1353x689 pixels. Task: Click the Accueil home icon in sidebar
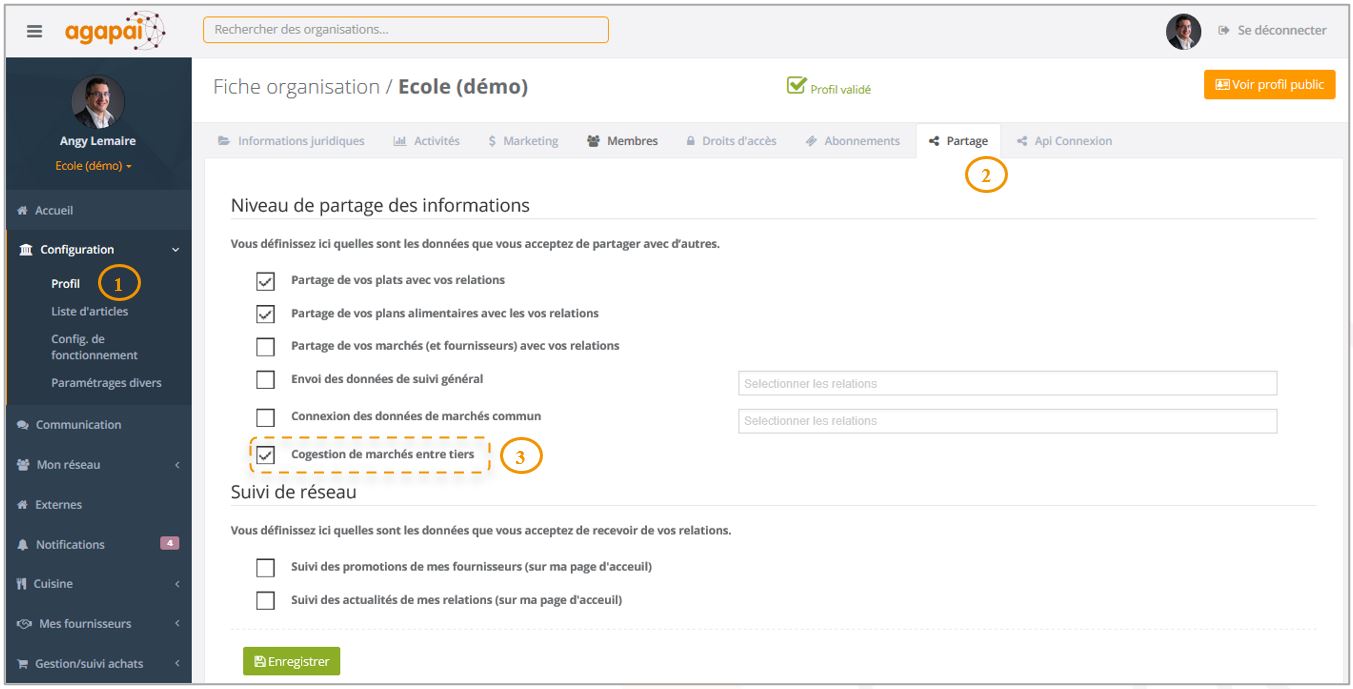[x=23, y=211]
